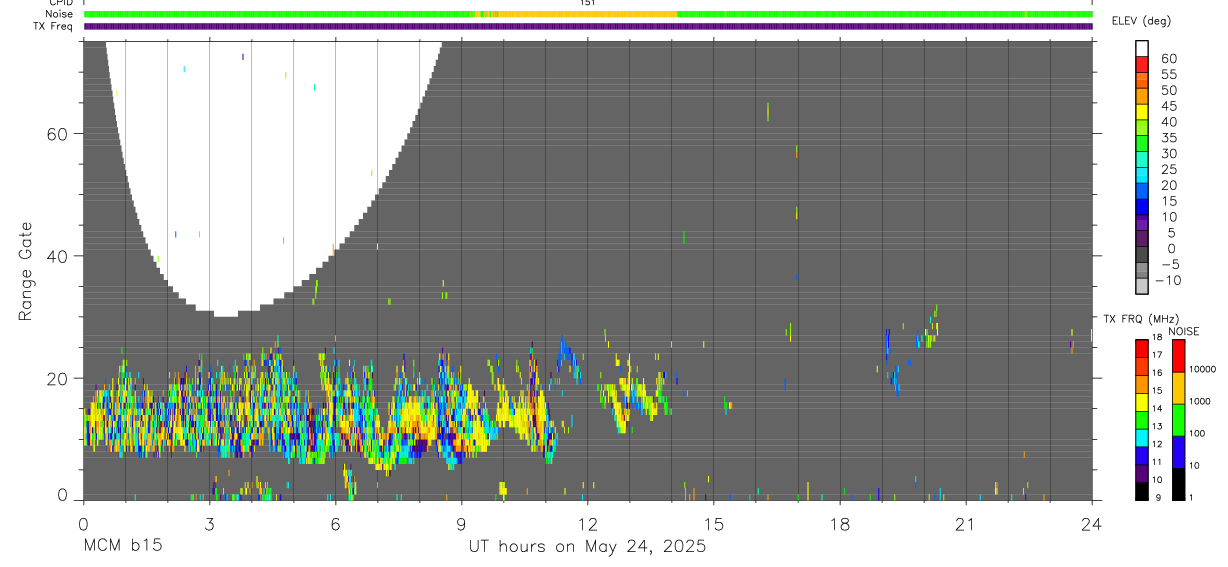Click the white no-data region in plot
This screenshot has width=1228, height=567.
coord(270,170)
